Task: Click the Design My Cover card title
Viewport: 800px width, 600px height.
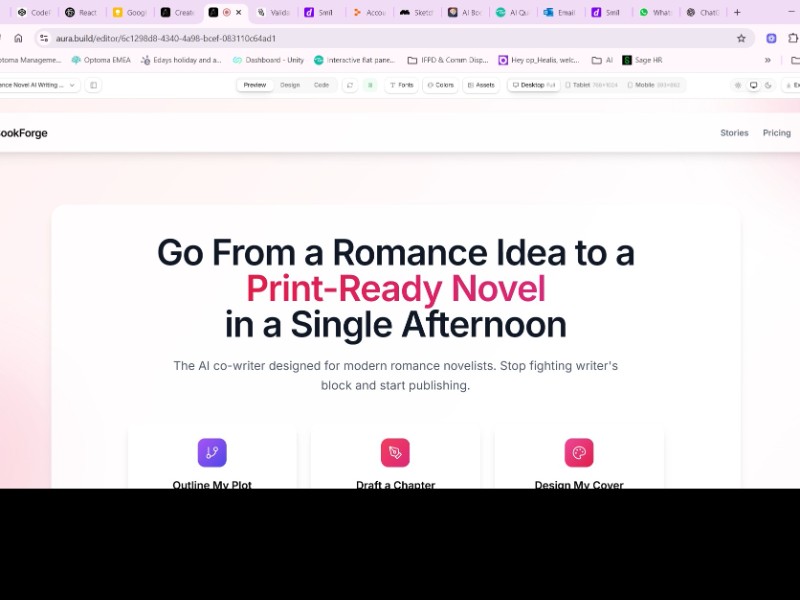Action: click(x=579, y=485)
